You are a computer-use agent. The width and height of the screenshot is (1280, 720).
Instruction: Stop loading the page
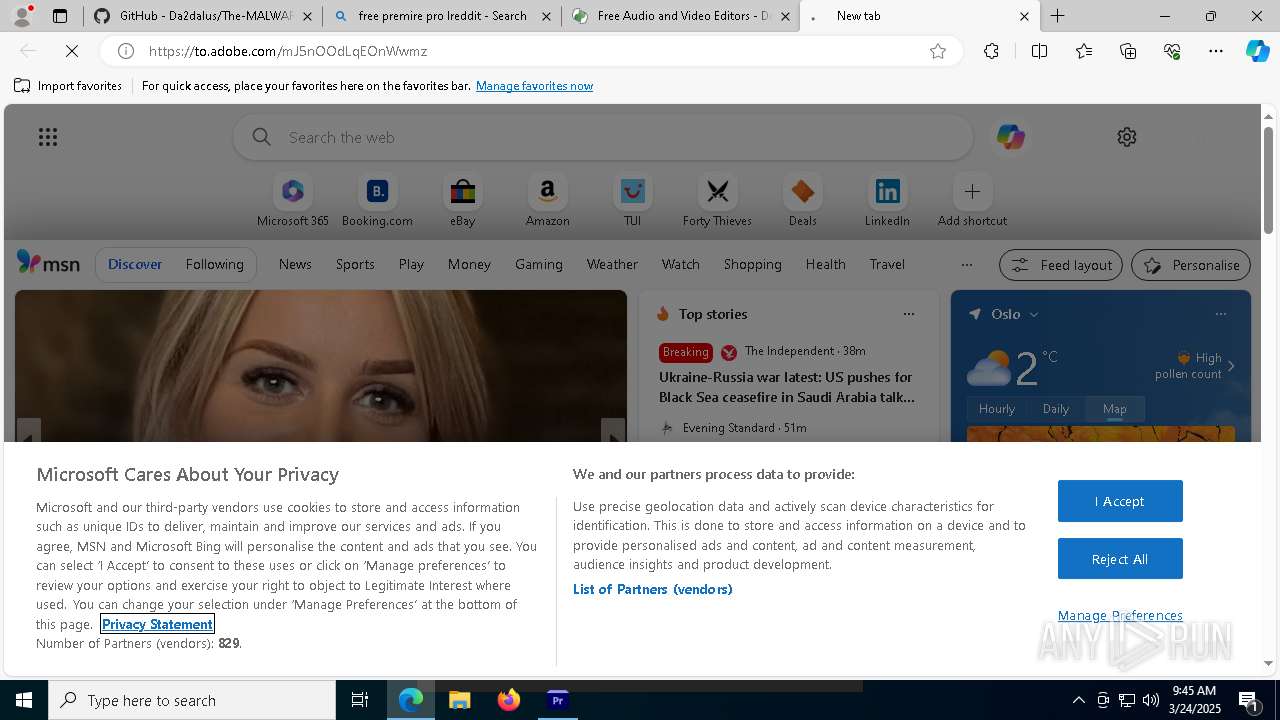click(72, 51)
